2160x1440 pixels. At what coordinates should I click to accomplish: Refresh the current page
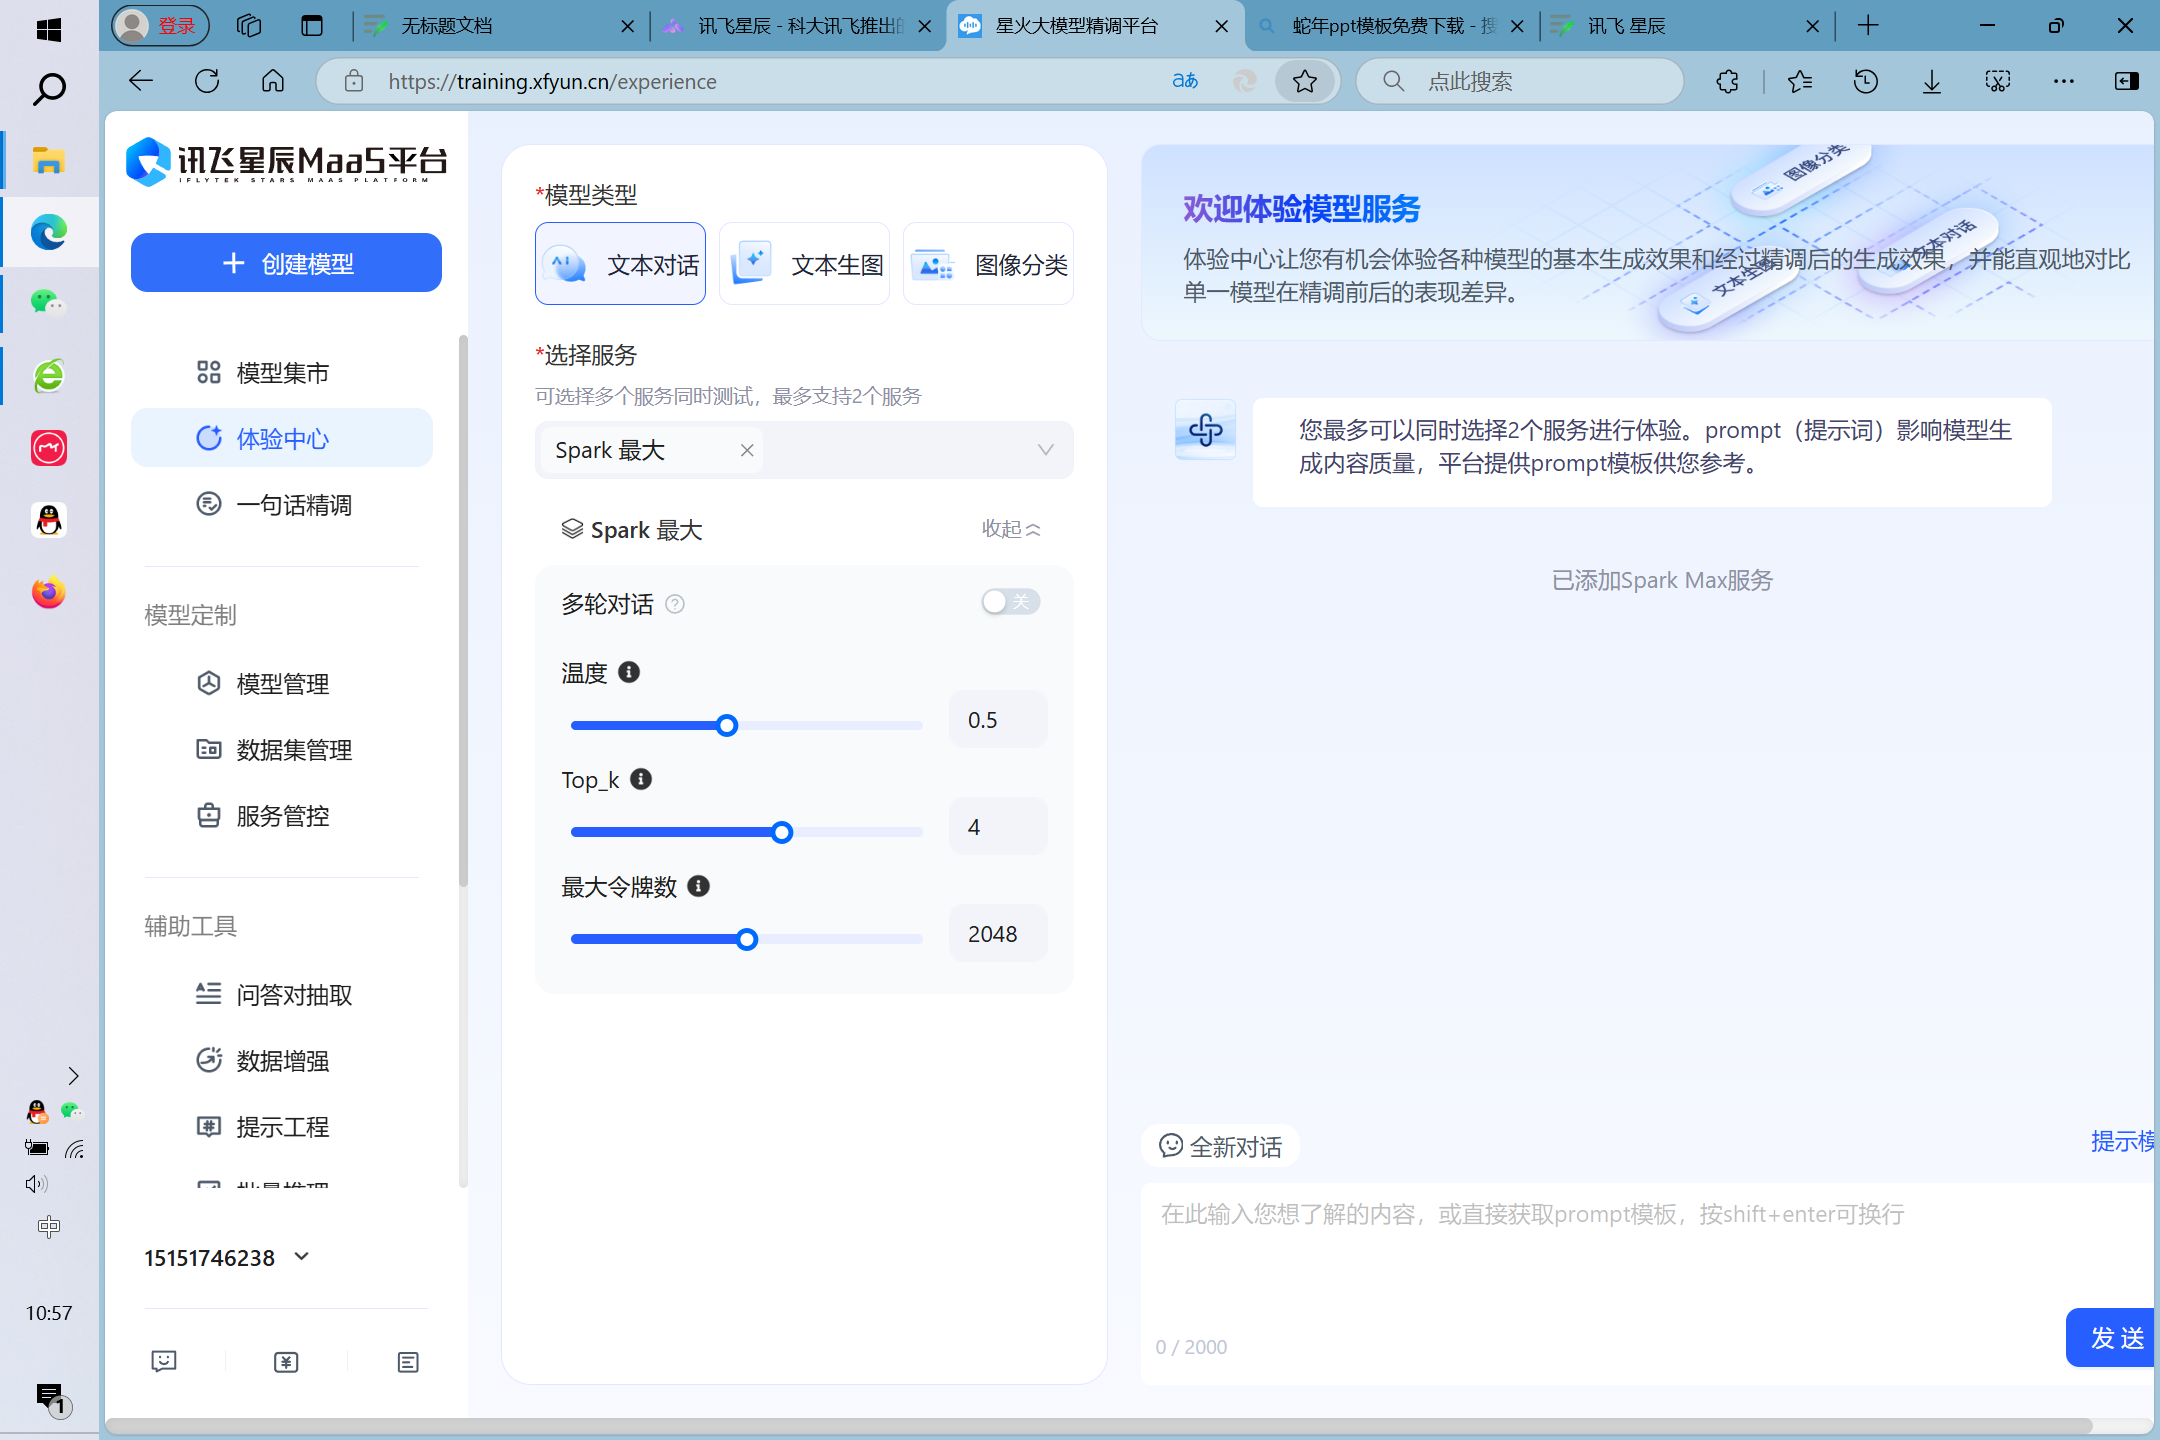point(207,81)
